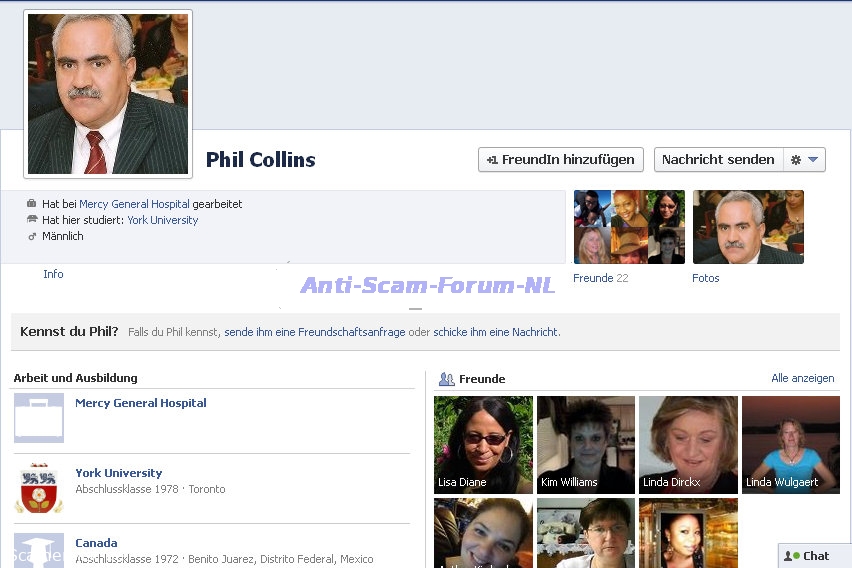Open Linda Wulgaert's friend thumbnail

coord(790,444)
